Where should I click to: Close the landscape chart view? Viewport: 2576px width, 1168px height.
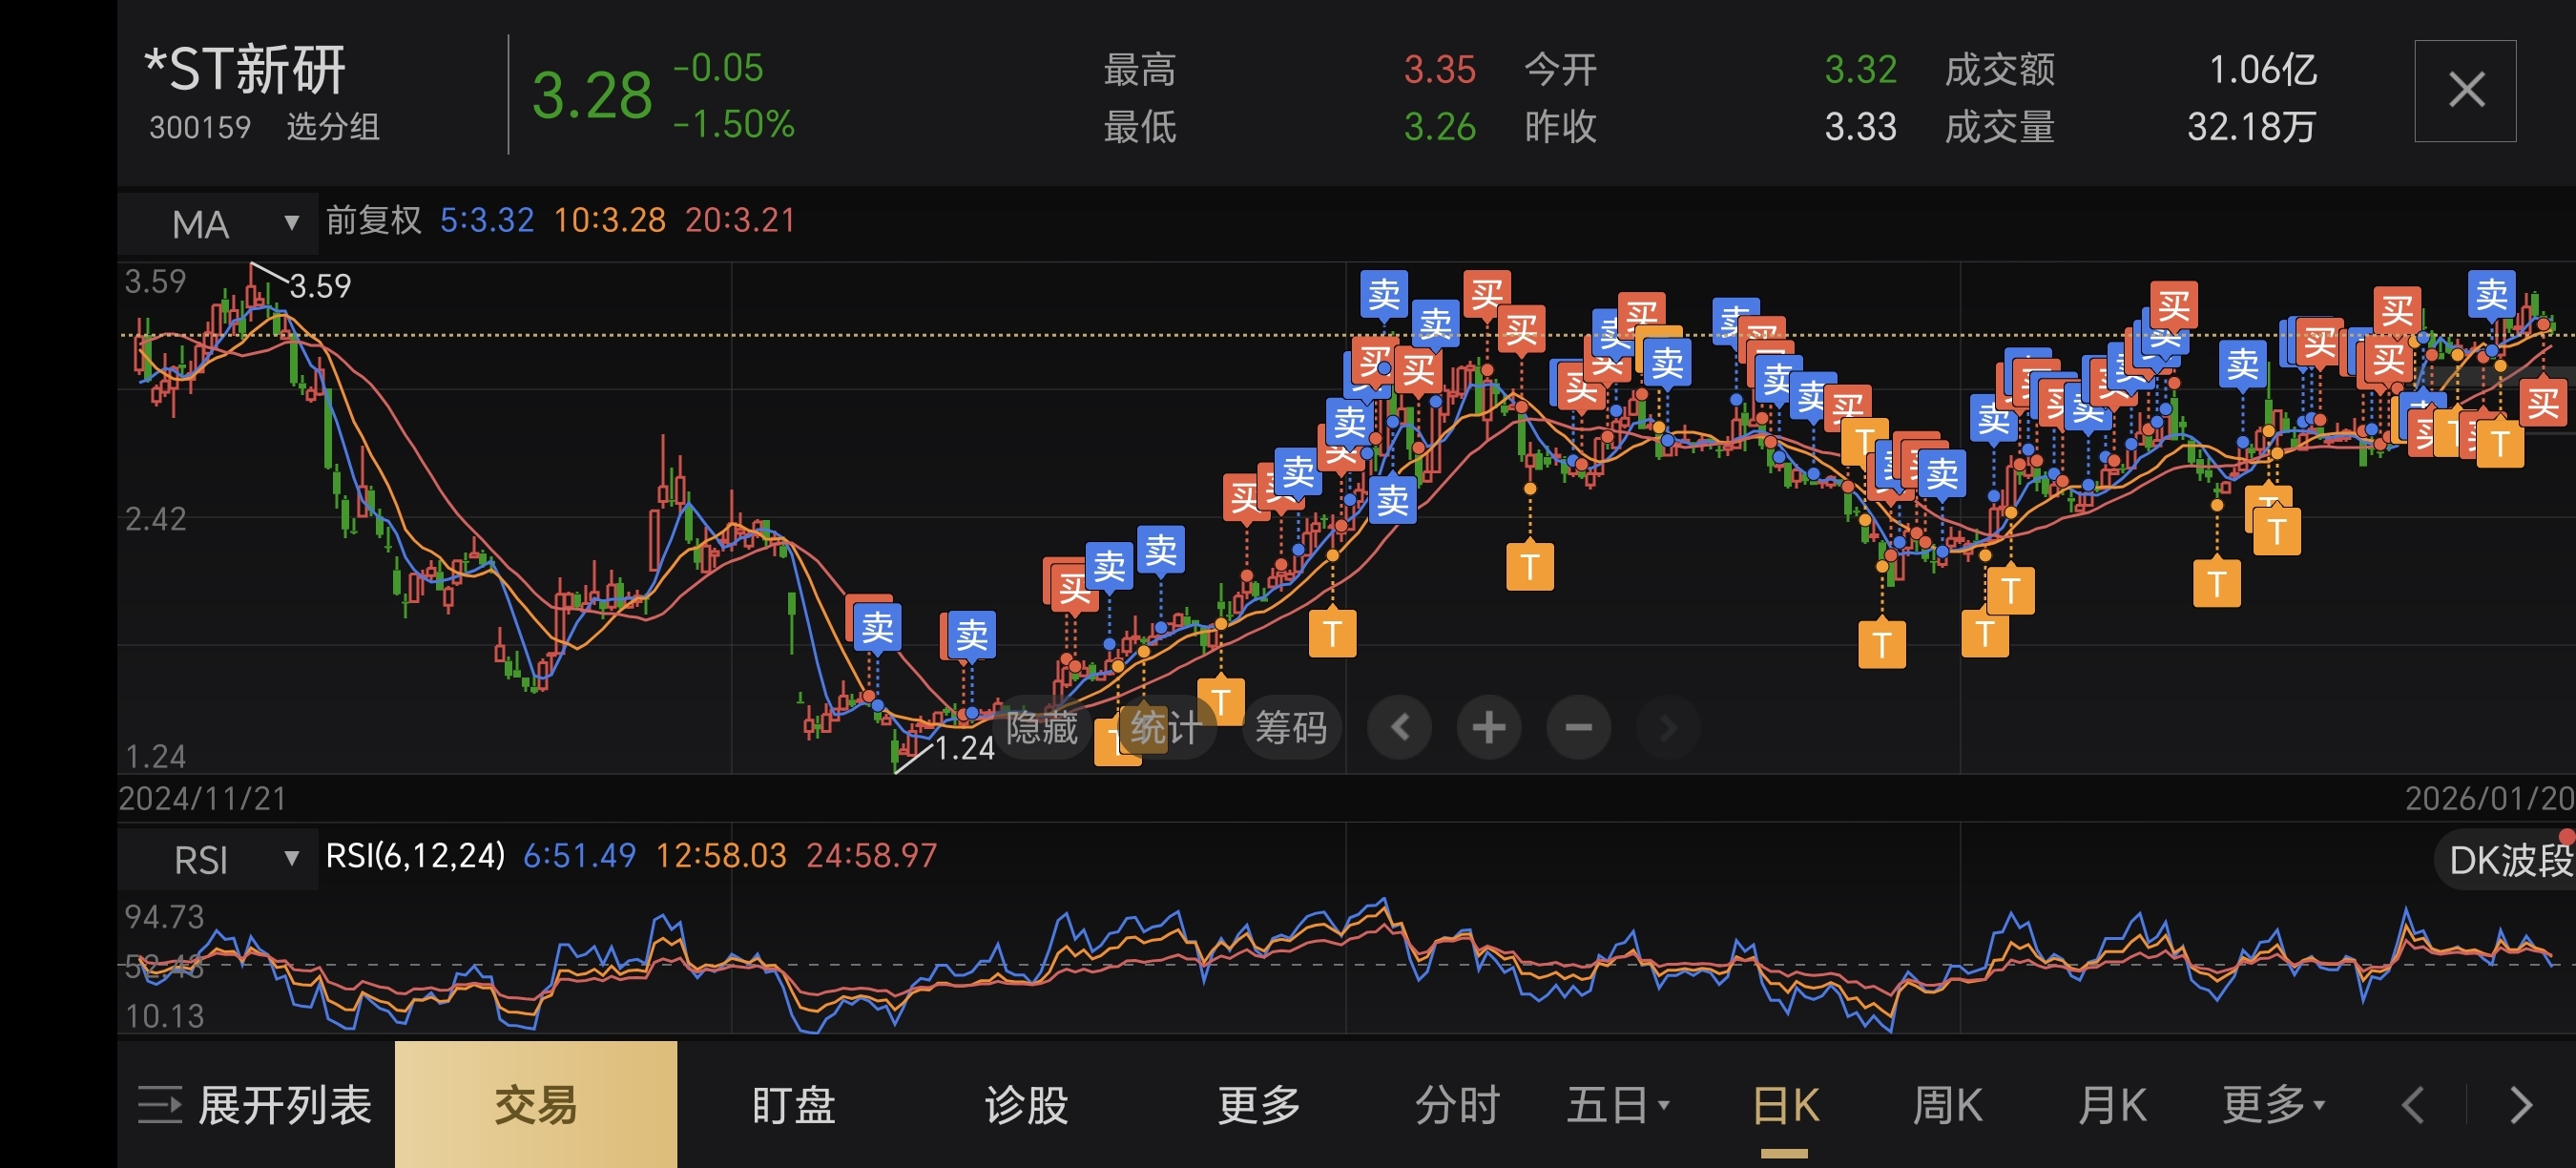2465,91
